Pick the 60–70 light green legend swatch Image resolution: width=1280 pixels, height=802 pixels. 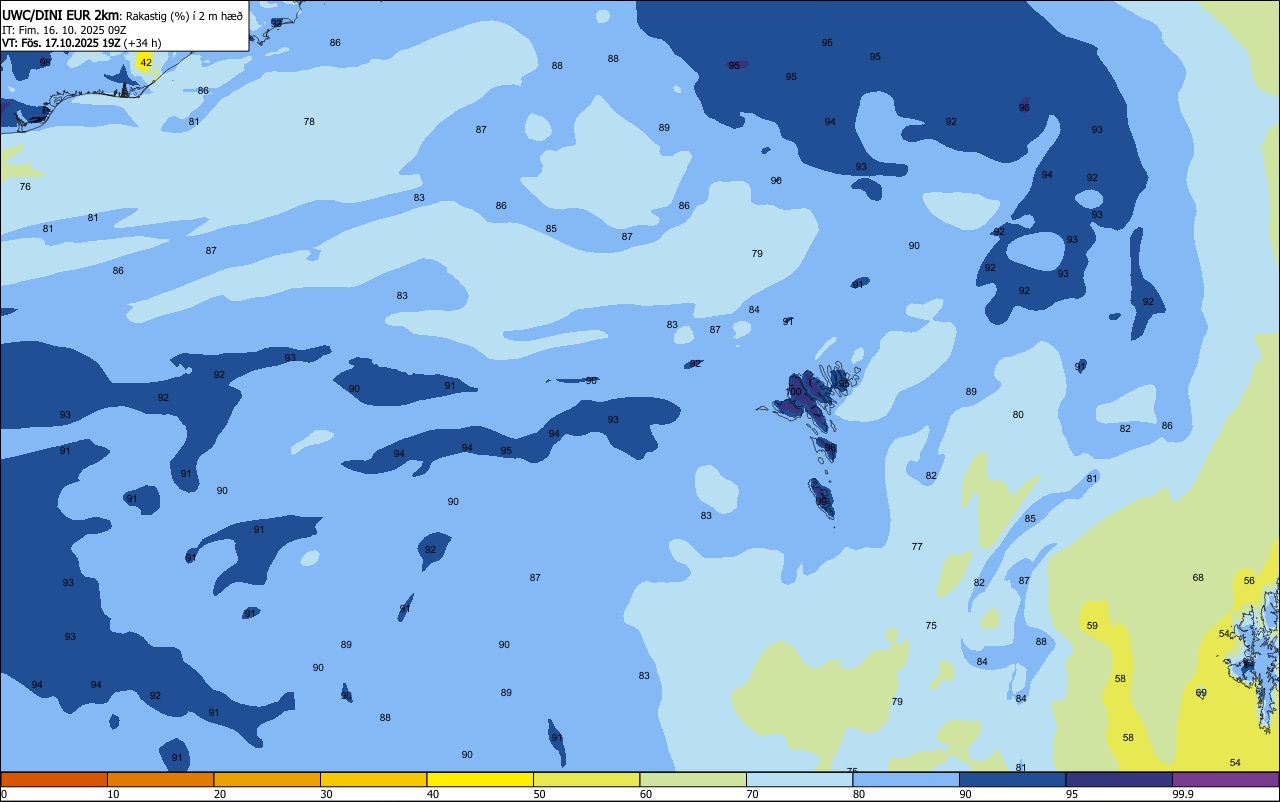693,779
